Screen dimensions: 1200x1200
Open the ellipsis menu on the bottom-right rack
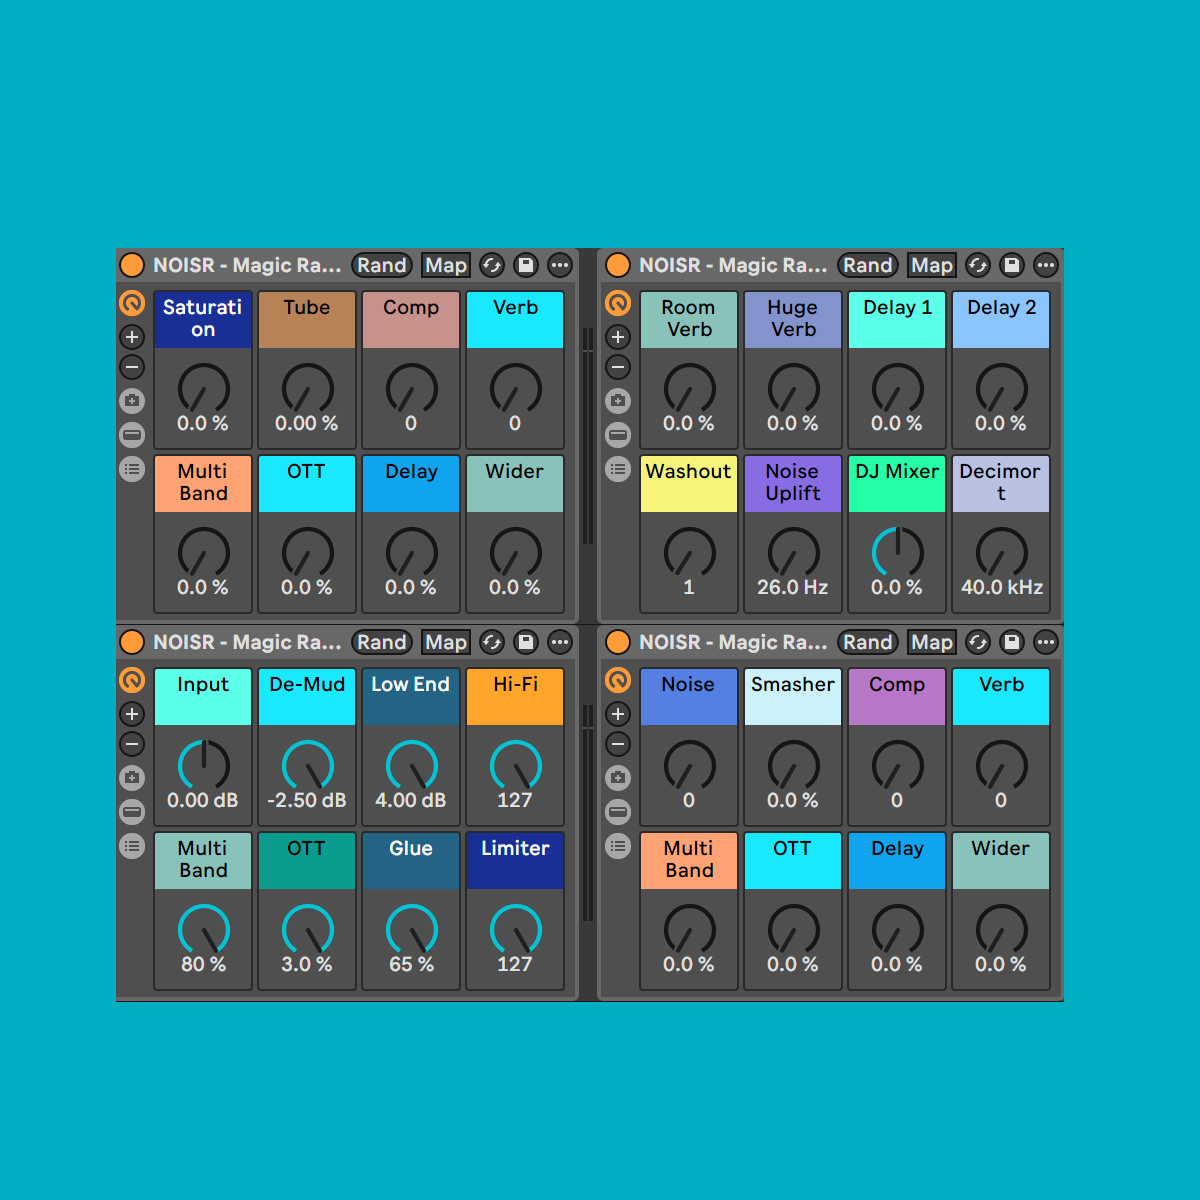pyautogui.click(x=1045, y=642)
